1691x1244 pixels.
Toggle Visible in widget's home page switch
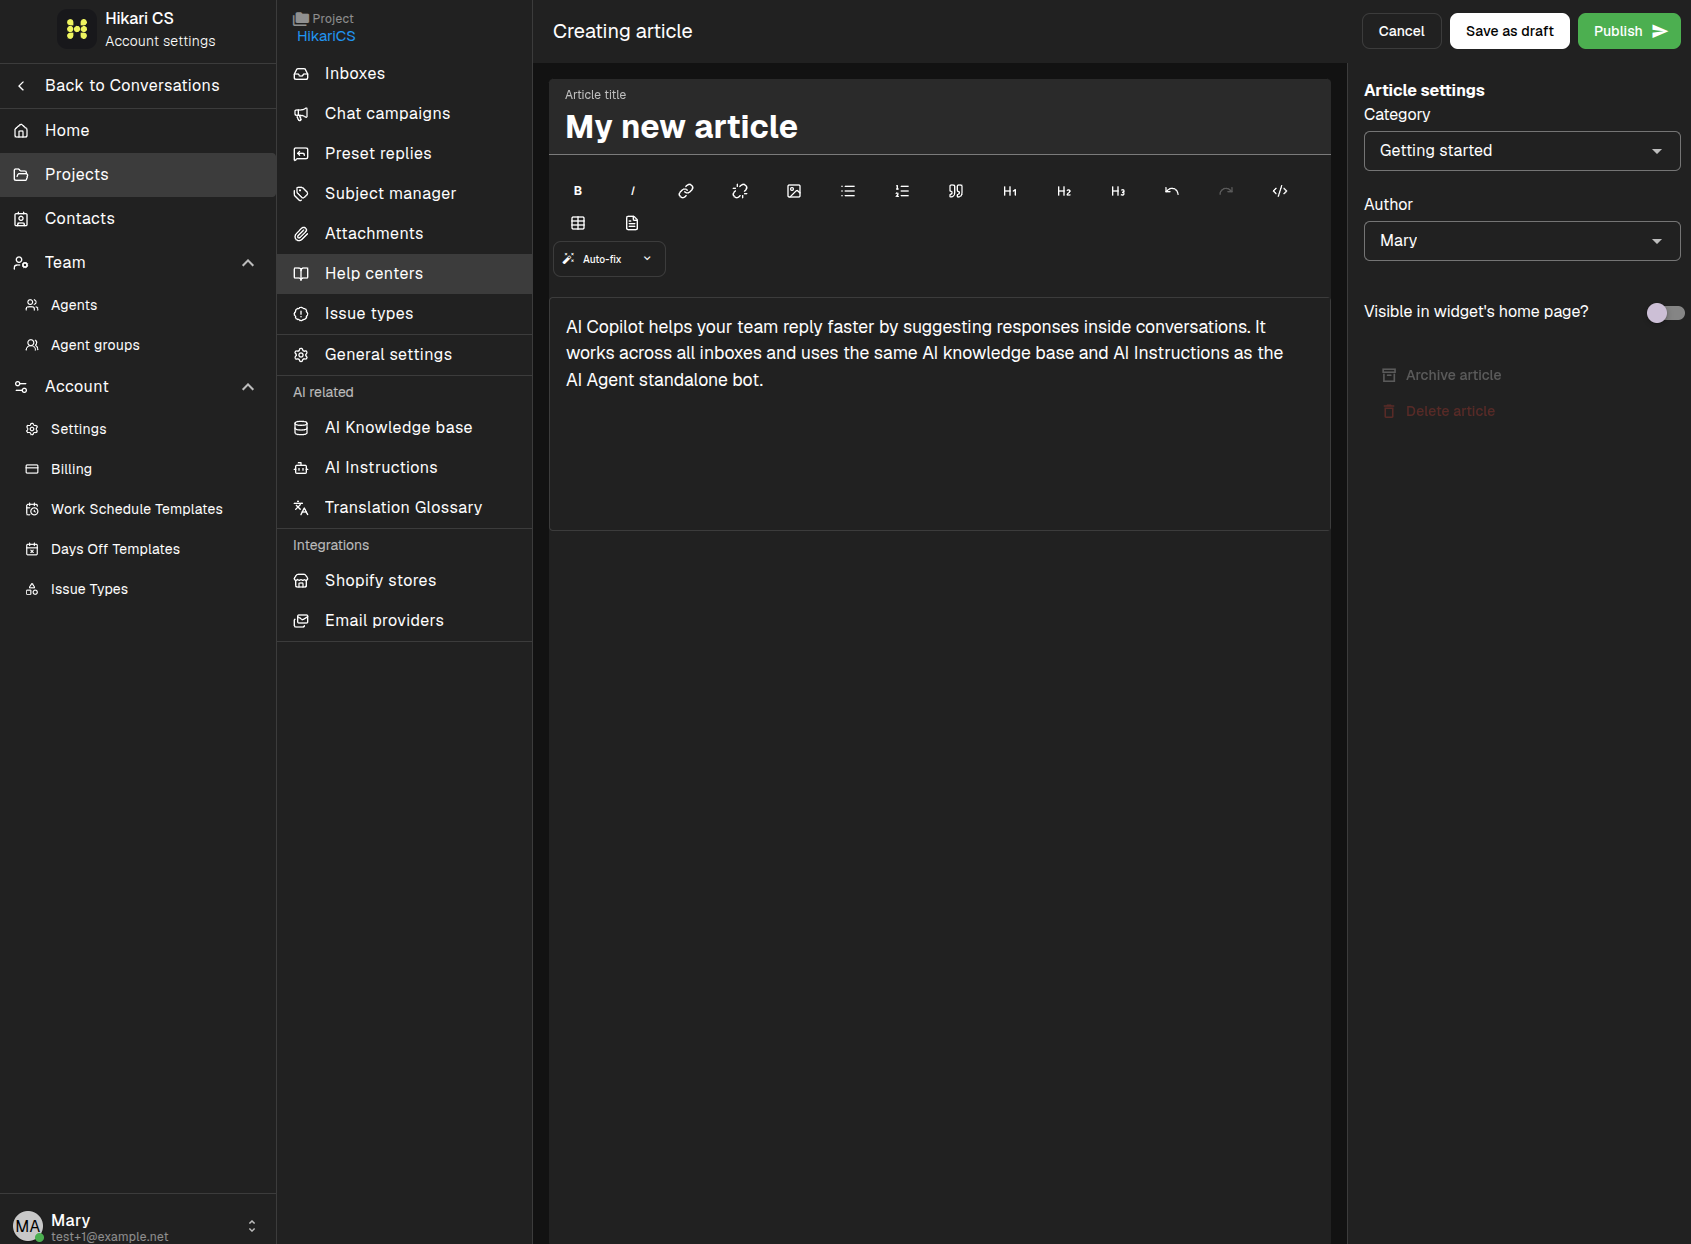click(x=1665, y=313)
